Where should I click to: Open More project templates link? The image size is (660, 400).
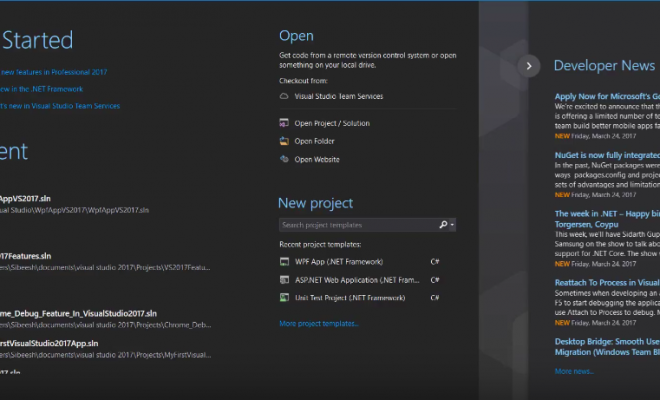[x=319, y=323]
